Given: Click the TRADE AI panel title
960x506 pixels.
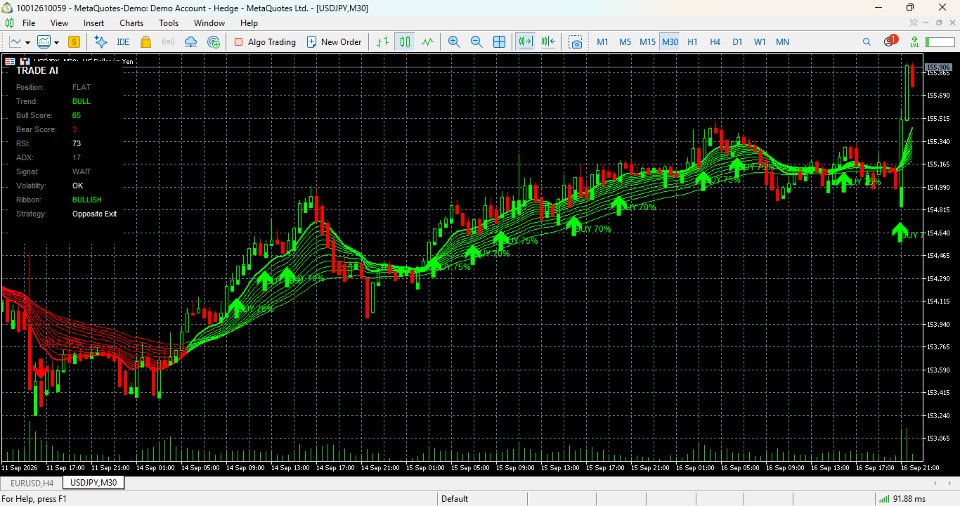Looking at the screenshot, I should (37, 70).
